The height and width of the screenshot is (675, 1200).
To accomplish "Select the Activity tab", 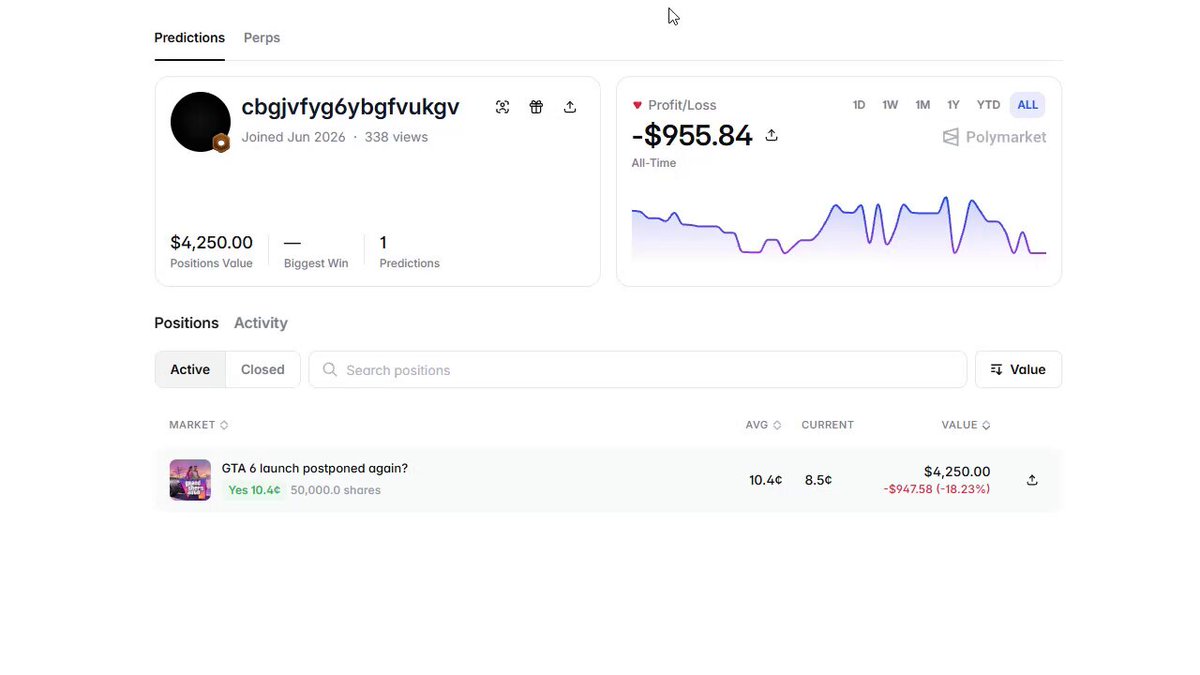I will pyautogui.click(x=261, y=323).
